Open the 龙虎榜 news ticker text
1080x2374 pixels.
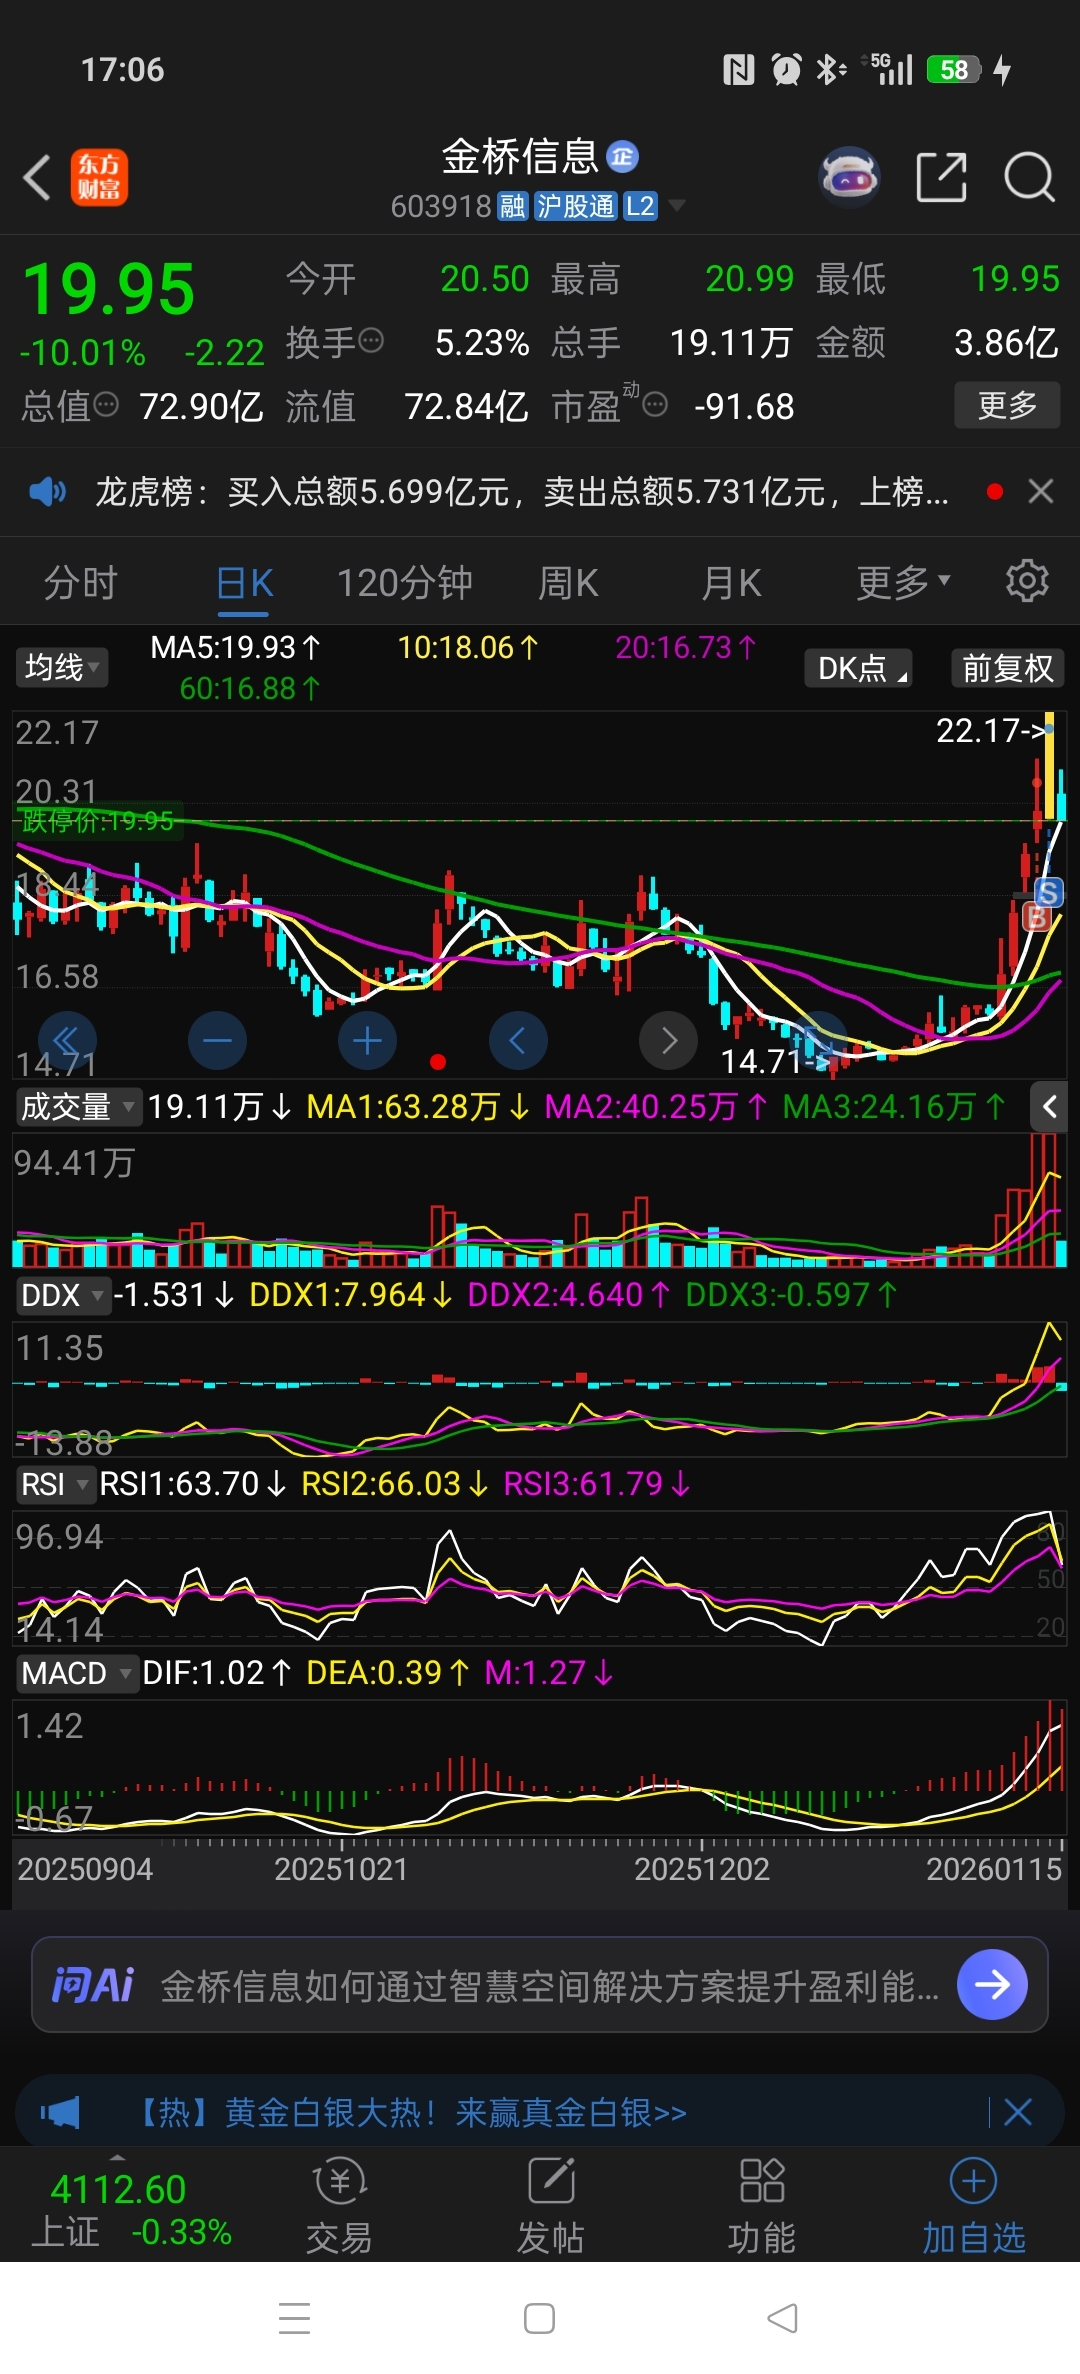[522, 491]
